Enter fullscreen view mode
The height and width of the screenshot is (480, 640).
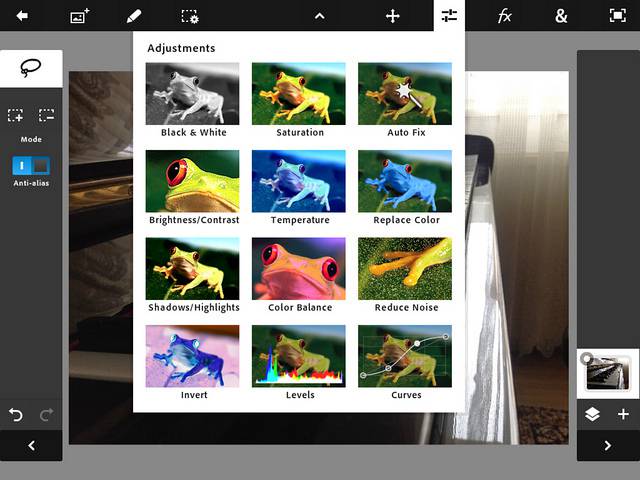(618, 16)
